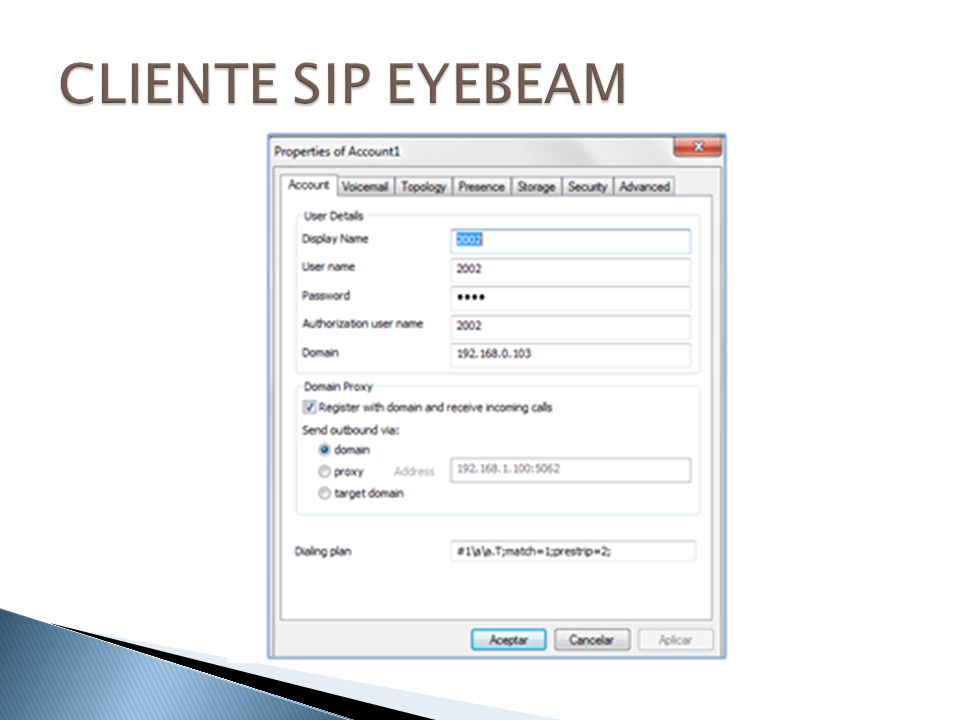Viewport: 960px width, 720px height.
Task: Focus the Password field
Action: pyautogui.click(x=571, y=298)
